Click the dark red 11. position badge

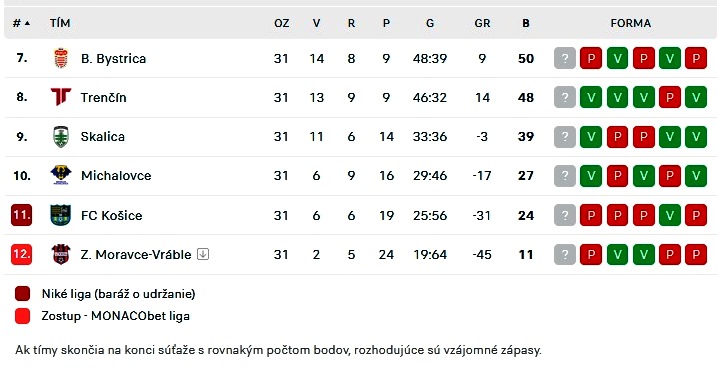pyautogui.click(x=21, y=215)
